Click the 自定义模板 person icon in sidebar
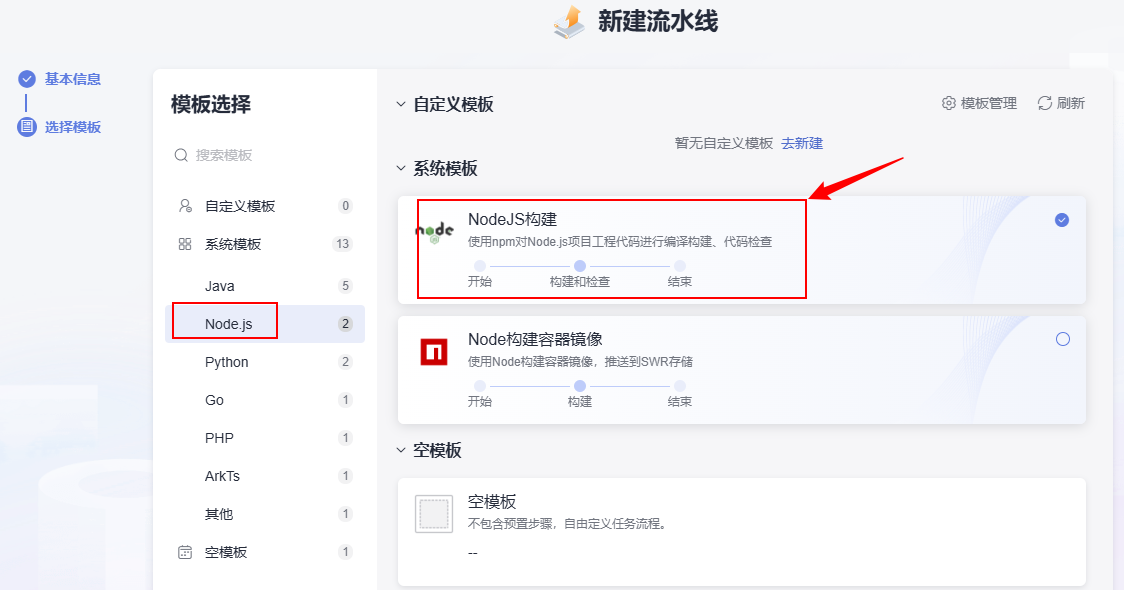This screenshot has height=590, width=1124. click(x=185, y=206)
